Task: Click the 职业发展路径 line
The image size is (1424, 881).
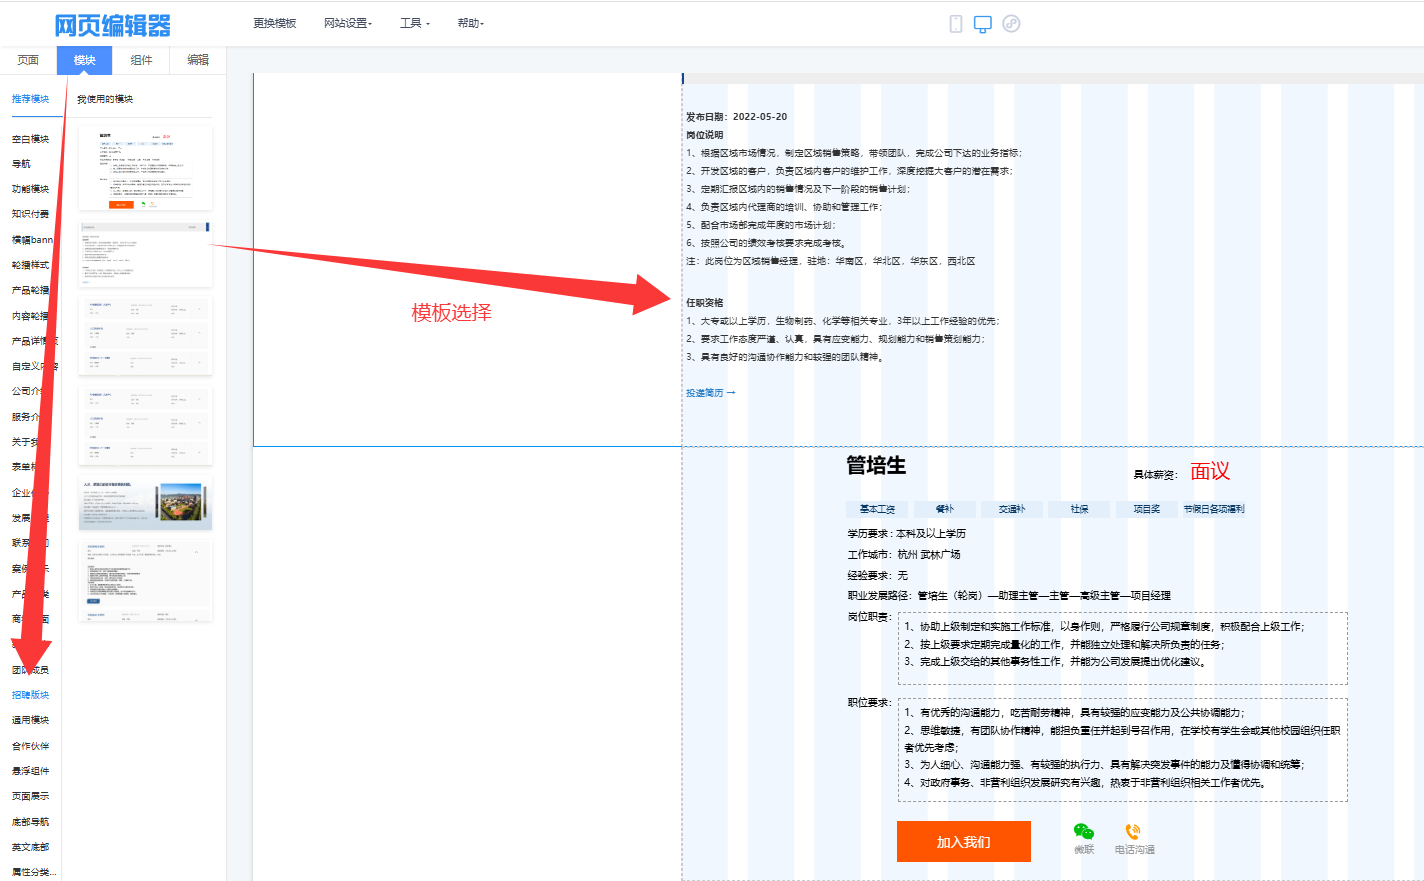Action: pos(1009,596)
